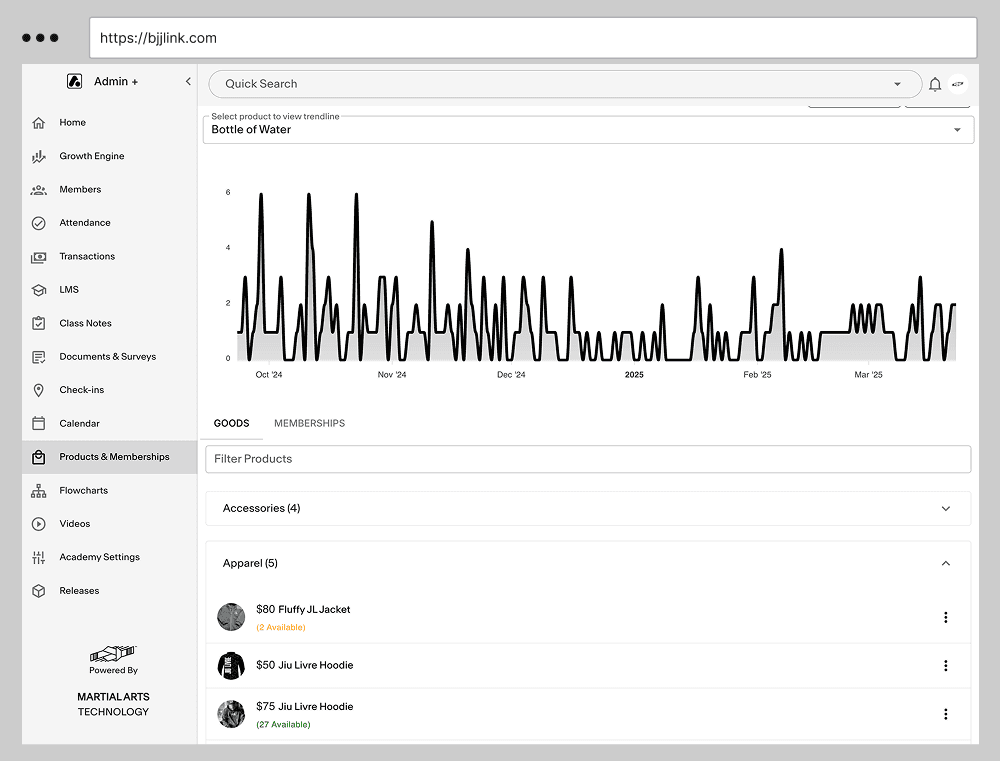This screenshot has width=1000, height=762.
Task: View Class Notes
Action: [x=86, y=323]
